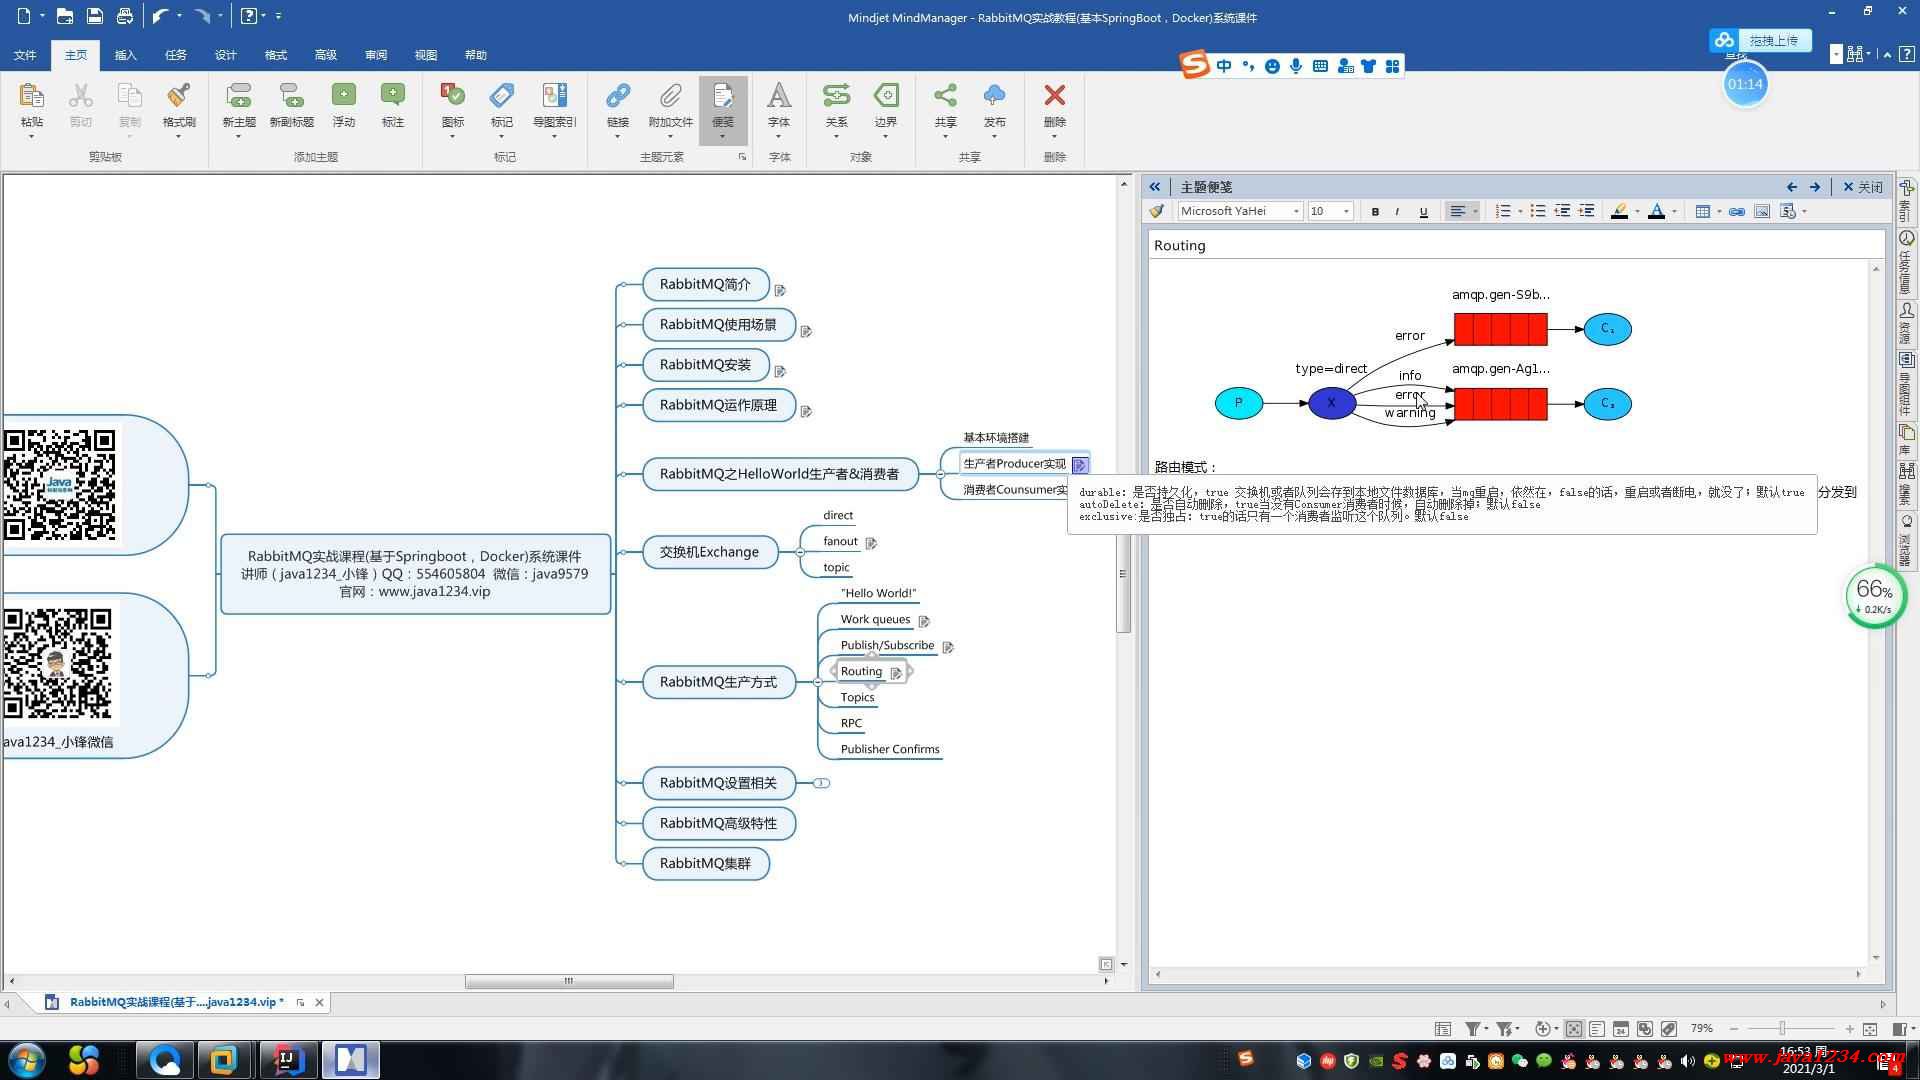Open the insert table dropdown in notes
The image size is (1920, 1080).
pyautogui.click(x=1719, y=211)
